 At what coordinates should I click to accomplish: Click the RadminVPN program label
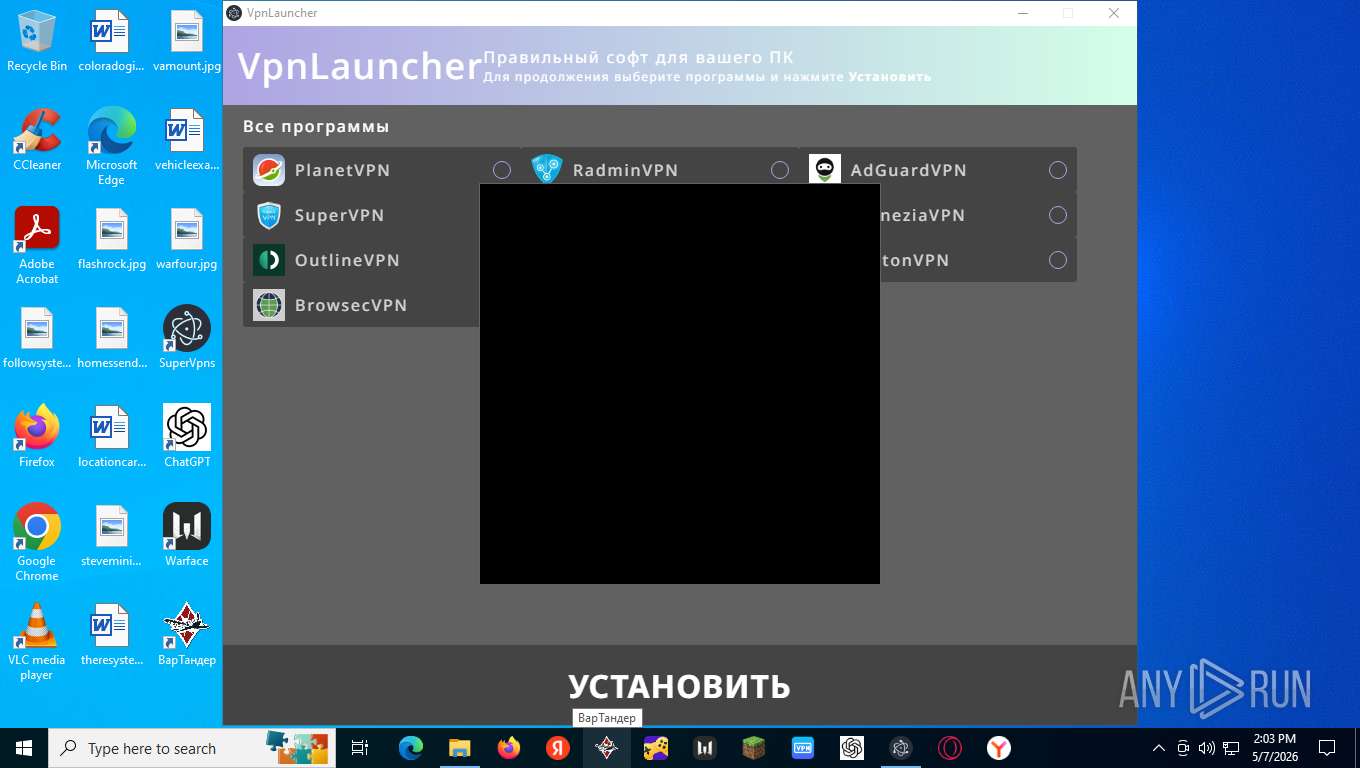click(625, 170)
